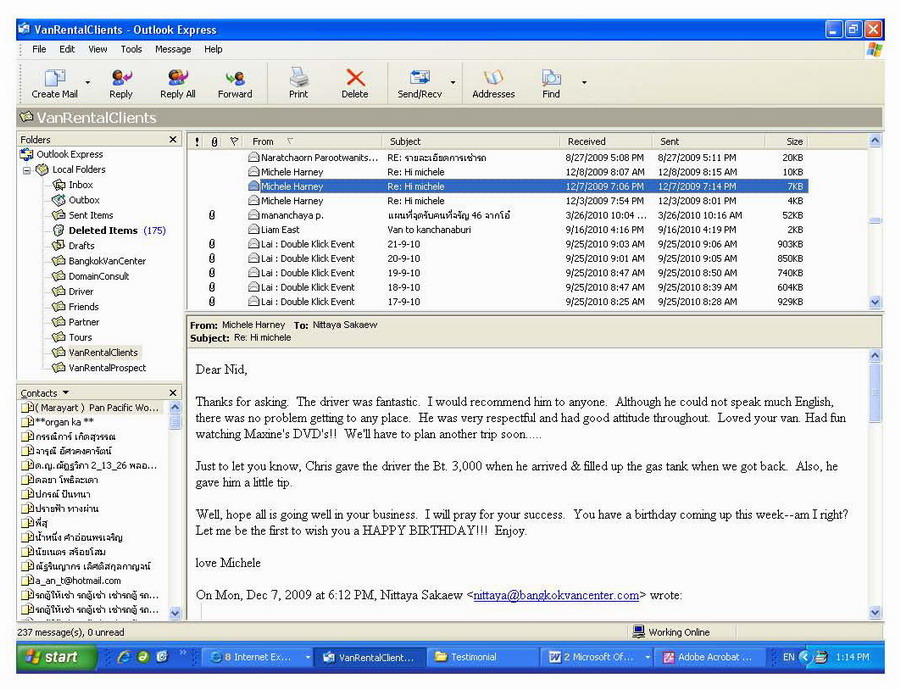900x690 pixels.
Task: Open the Message menu
Action: point(173,49)
